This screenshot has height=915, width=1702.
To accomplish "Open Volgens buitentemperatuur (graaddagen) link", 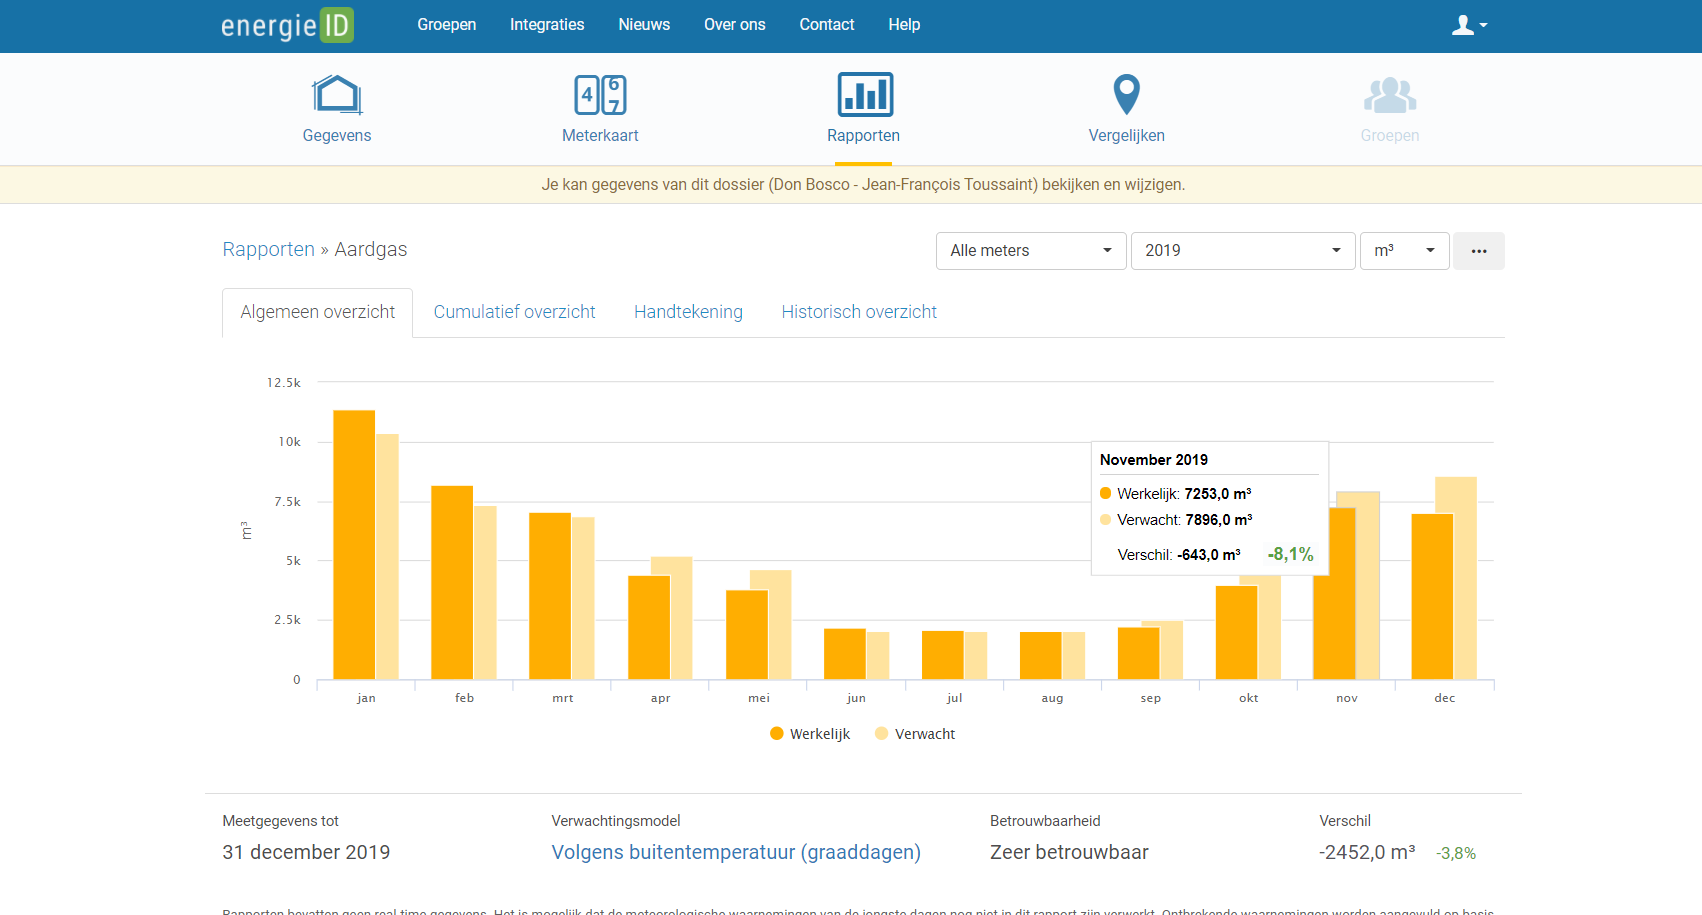I will point(736,852).
